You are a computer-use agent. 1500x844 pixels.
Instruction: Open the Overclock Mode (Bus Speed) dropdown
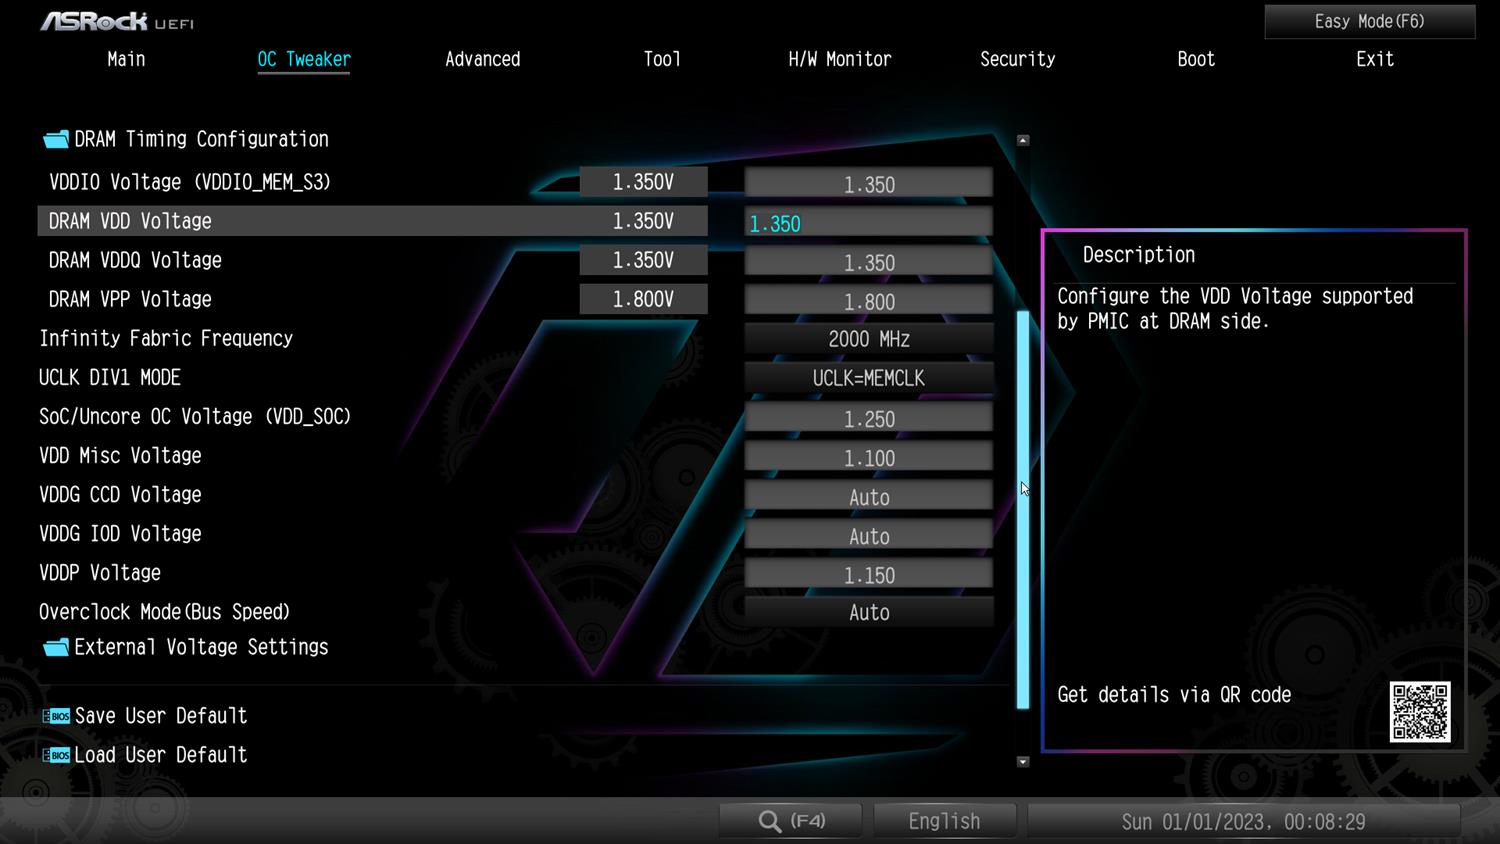click(x=868, y=612)
